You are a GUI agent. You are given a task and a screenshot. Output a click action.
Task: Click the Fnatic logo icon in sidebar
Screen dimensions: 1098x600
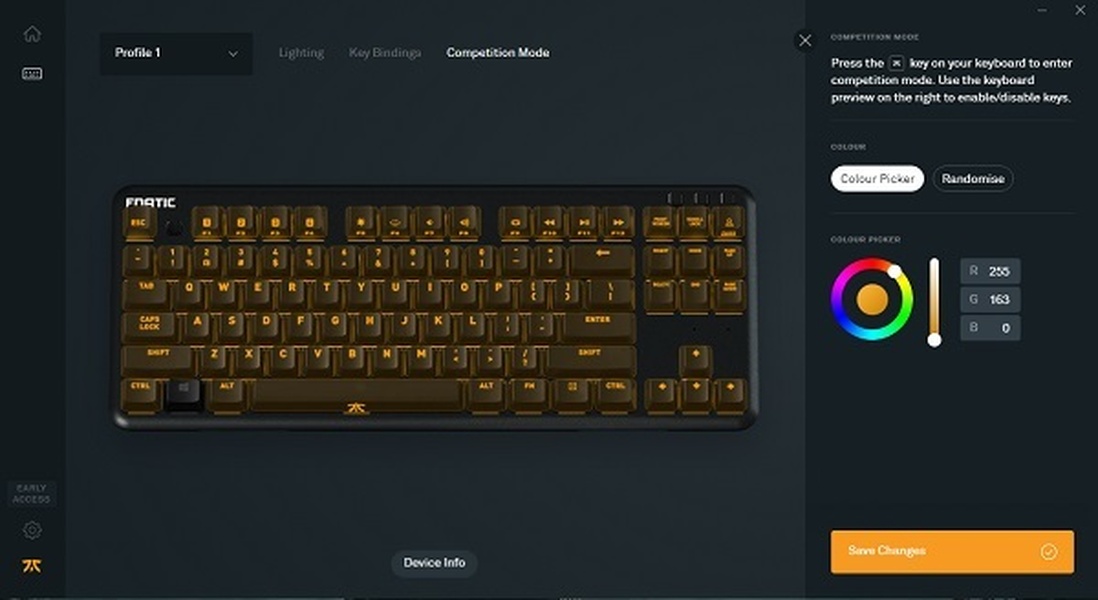(x=32, y=566)
